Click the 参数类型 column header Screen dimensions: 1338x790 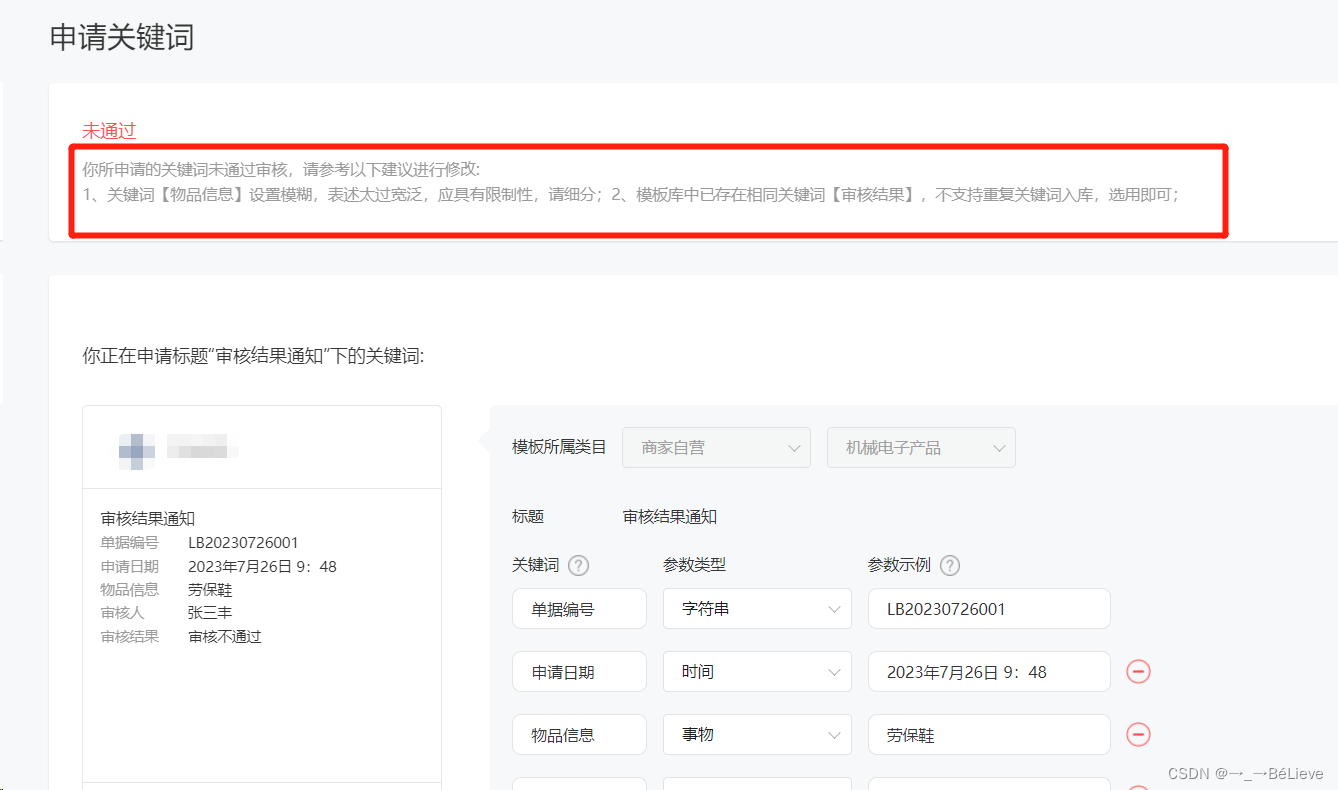tap(694, 564)
